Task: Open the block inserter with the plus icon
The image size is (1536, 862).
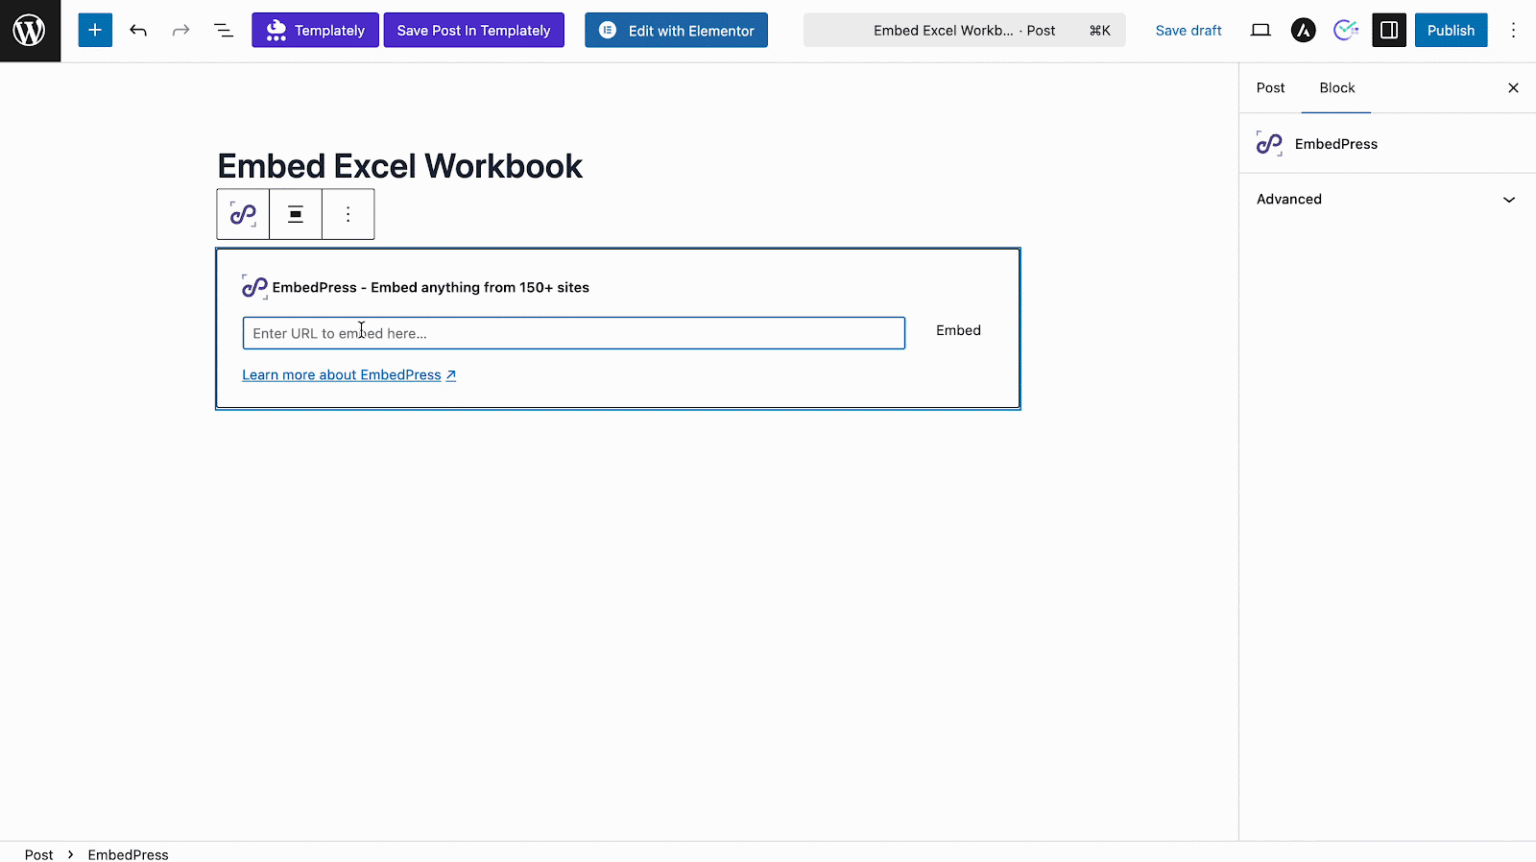Action: (95, 30)
